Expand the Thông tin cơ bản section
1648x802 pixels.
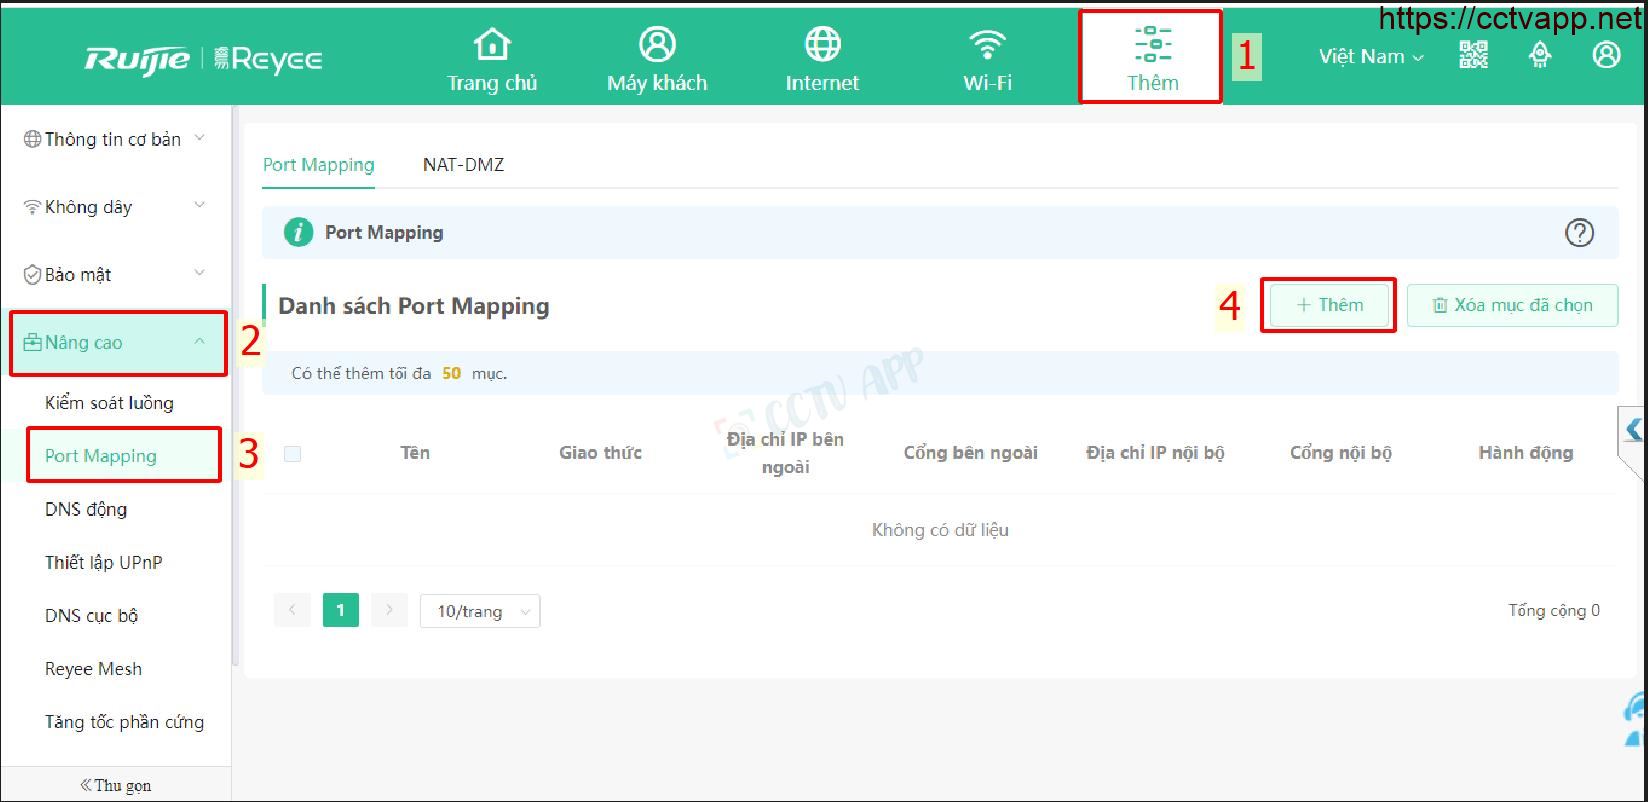click(115, 139)
